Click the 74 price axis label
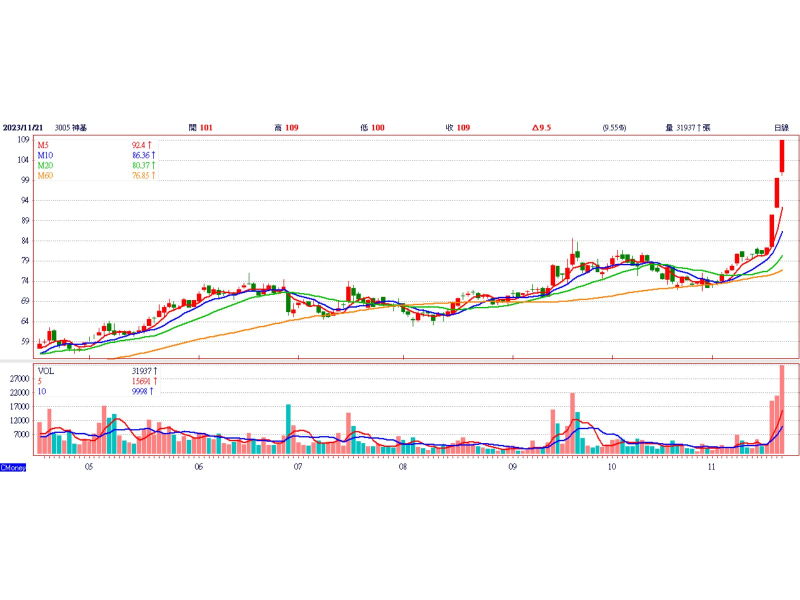Viewport: 800px width, 600px height. (x=25, y=281)
